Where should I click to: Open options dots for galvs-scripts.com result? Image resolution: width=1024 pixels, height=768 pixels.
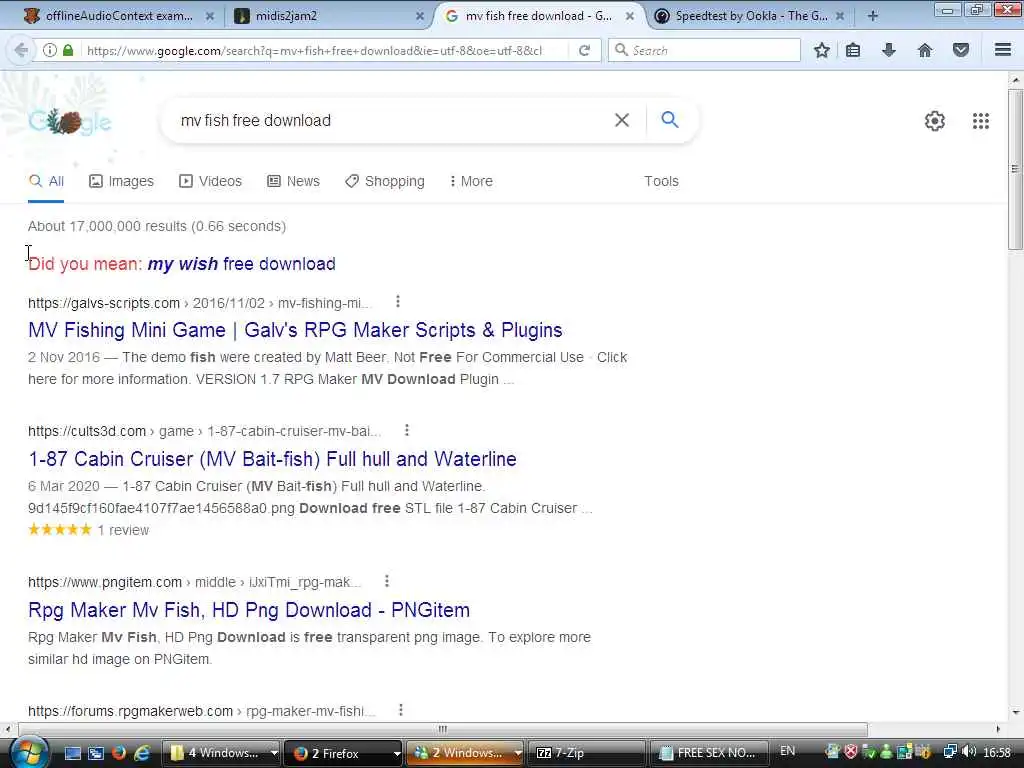click(398, 302)
